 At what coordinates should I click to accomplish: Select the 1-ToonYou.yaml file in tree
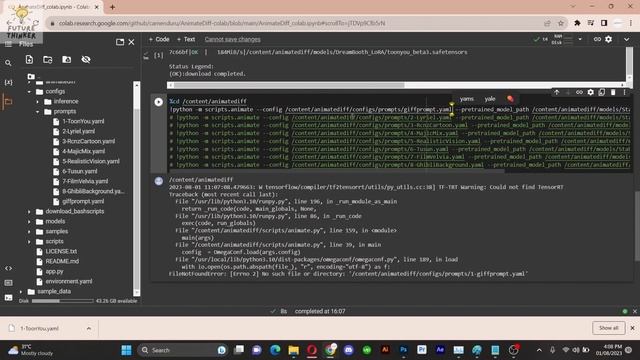[83, 121]
